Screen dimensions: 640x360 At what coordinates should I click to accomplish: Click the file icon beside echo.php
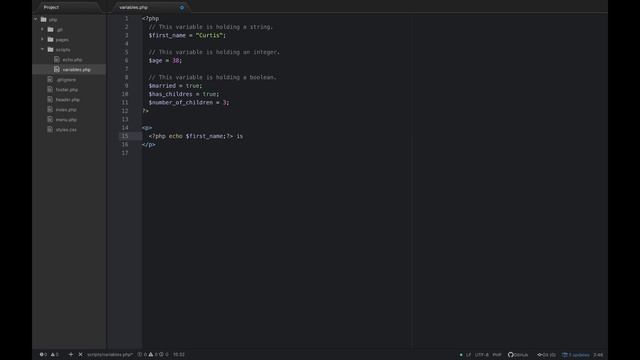point(57,59)
